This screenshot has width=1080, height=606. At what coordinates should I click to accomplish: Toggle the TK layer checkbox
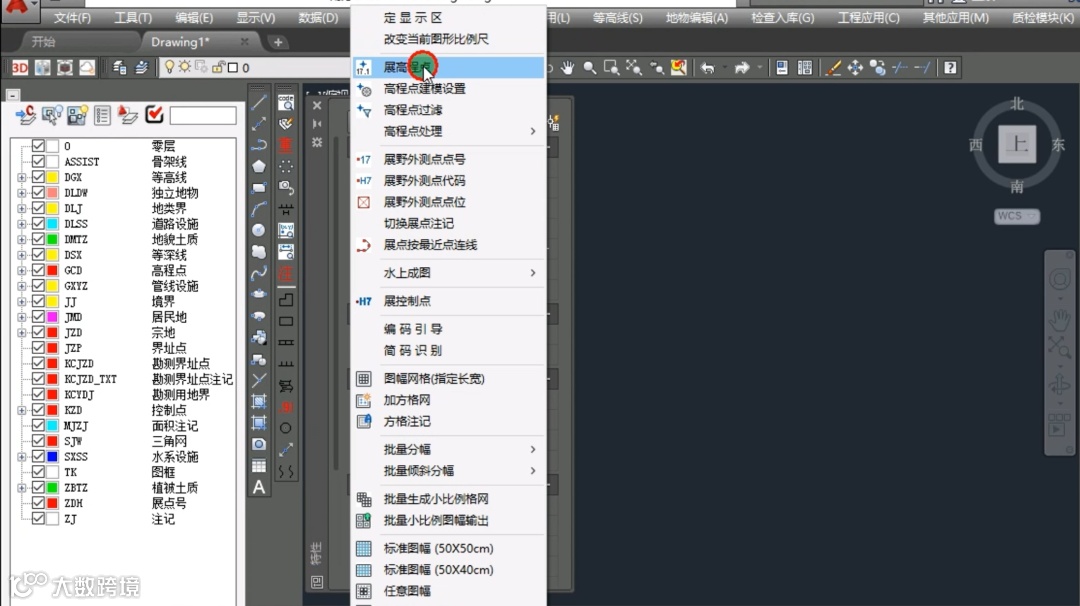[x=39, y=472]
